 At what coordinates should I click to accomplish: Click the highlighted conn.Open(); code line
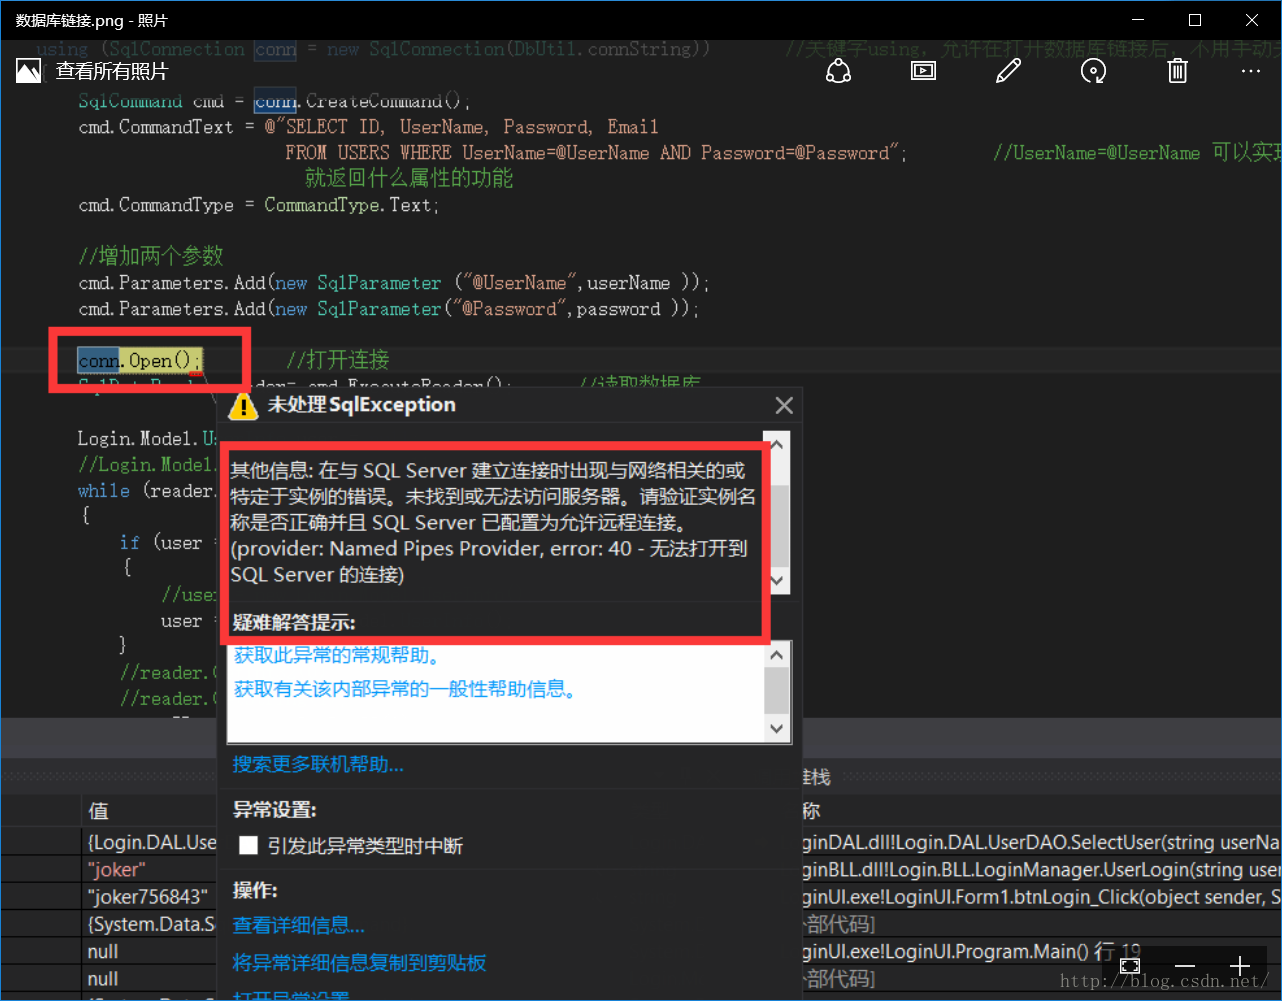click(x=140, y=360)
